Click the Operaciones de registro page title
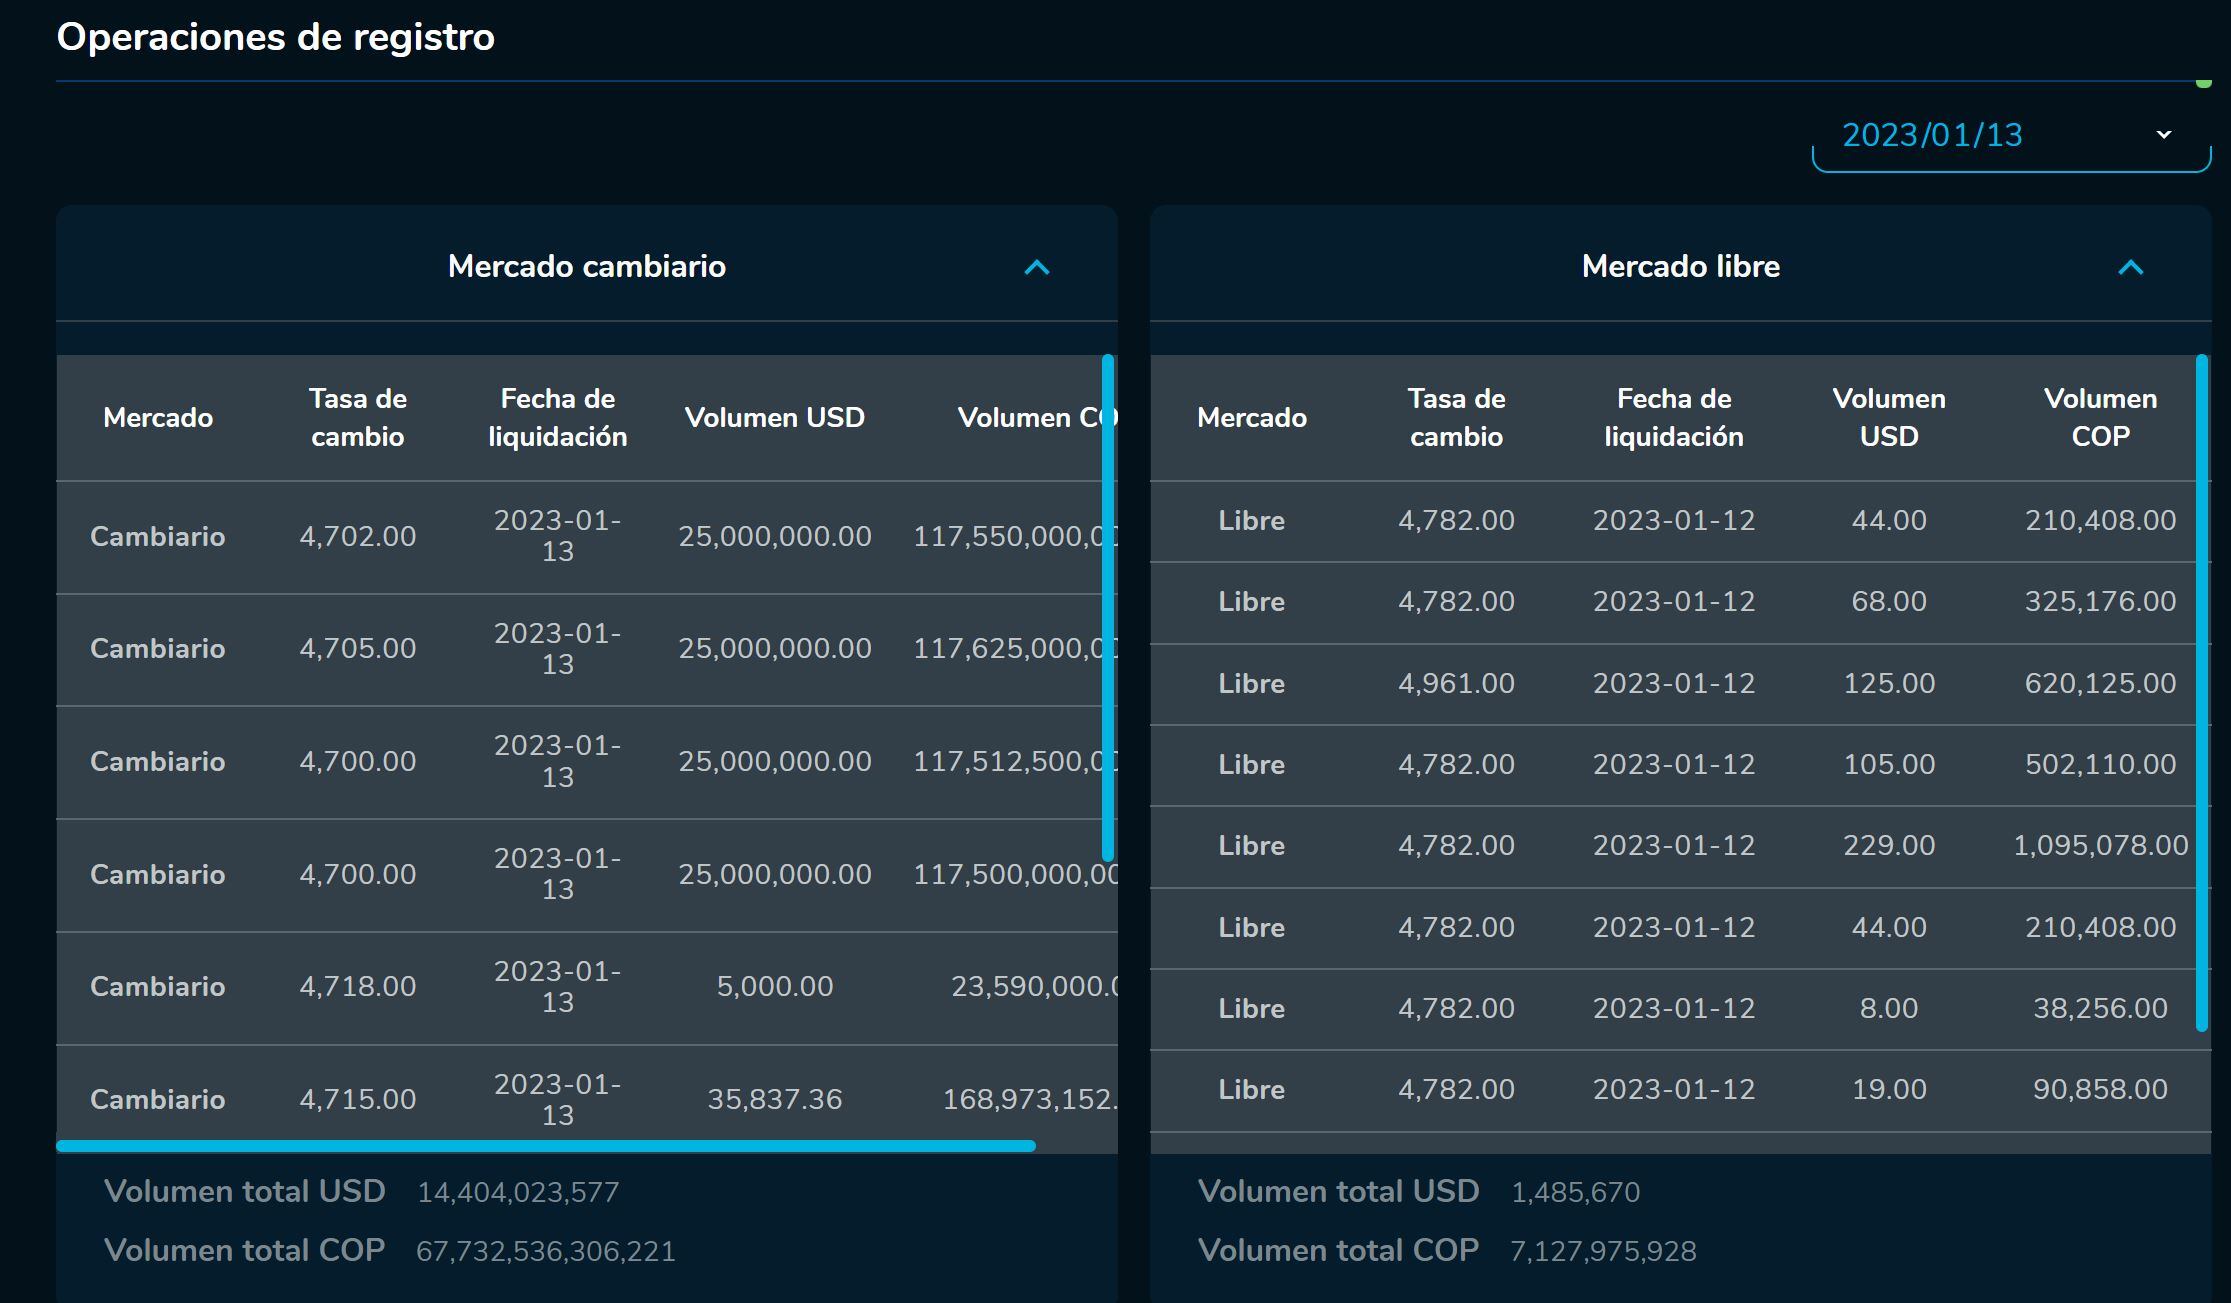The width and height of the screenshot is (2231, 1303). 276,37
